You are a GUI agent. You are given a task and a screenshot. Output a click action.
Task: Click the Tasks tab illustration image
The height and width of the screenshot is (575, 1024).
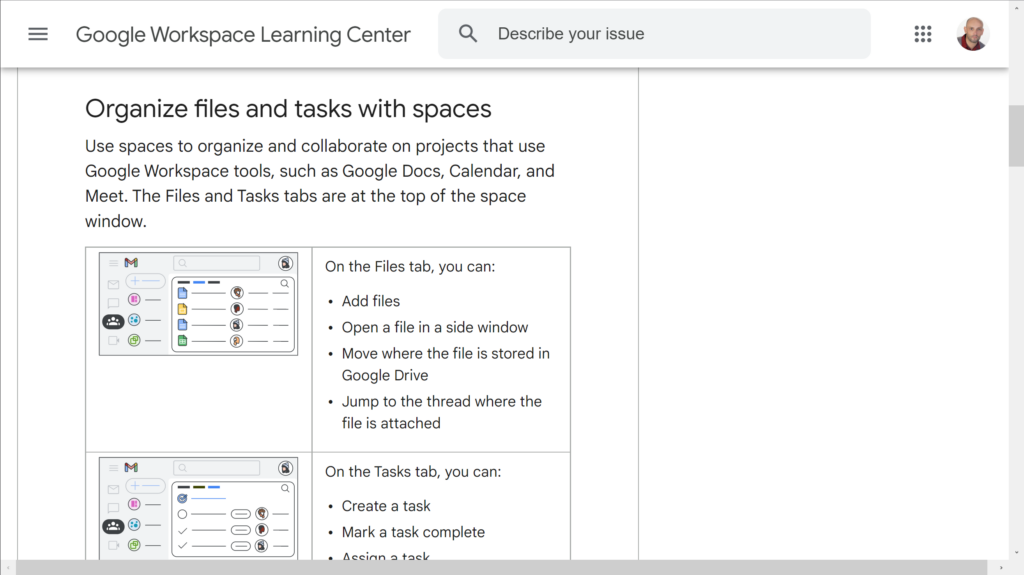pos(199,508)
